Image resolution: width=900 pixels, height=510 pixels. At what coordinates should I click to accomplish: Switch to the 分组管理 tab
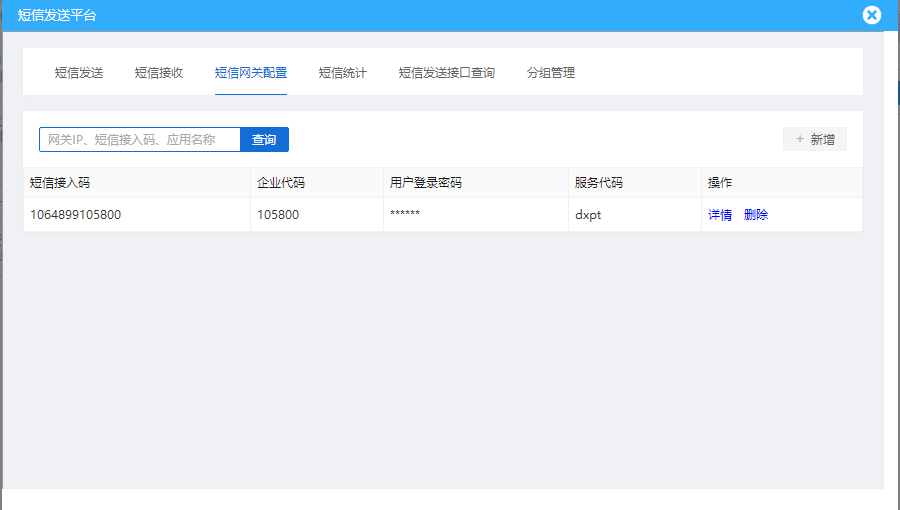tap(551, 73)
